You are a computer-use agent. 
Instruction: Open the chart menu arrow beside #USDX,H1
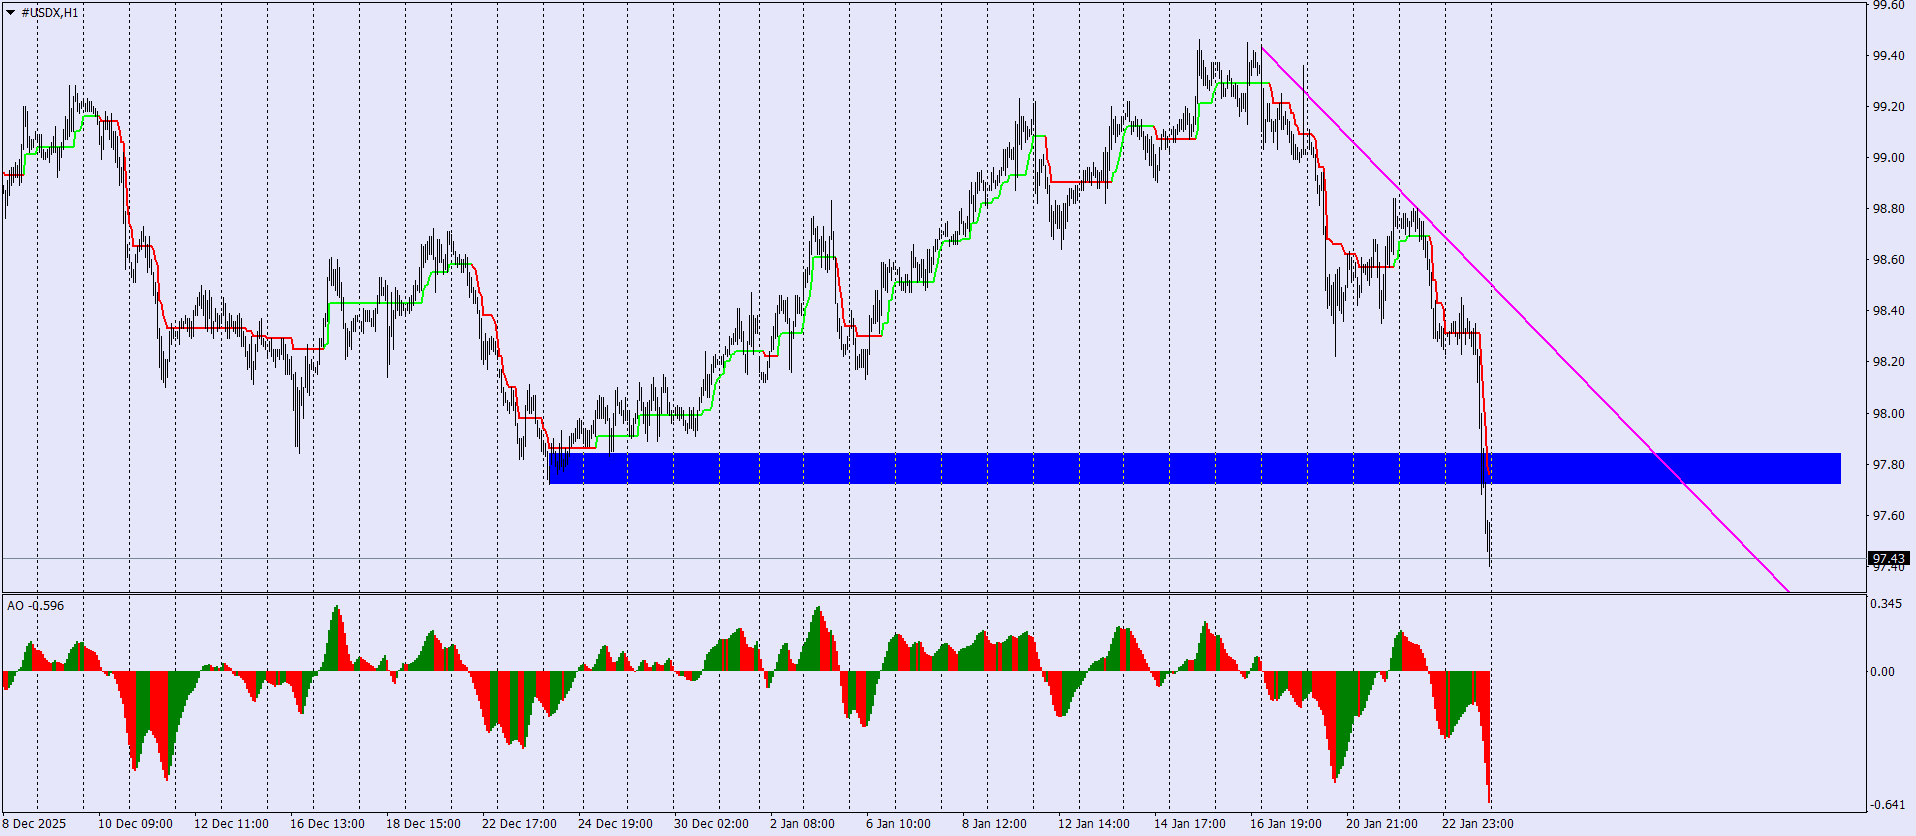[x=10, y=13]
